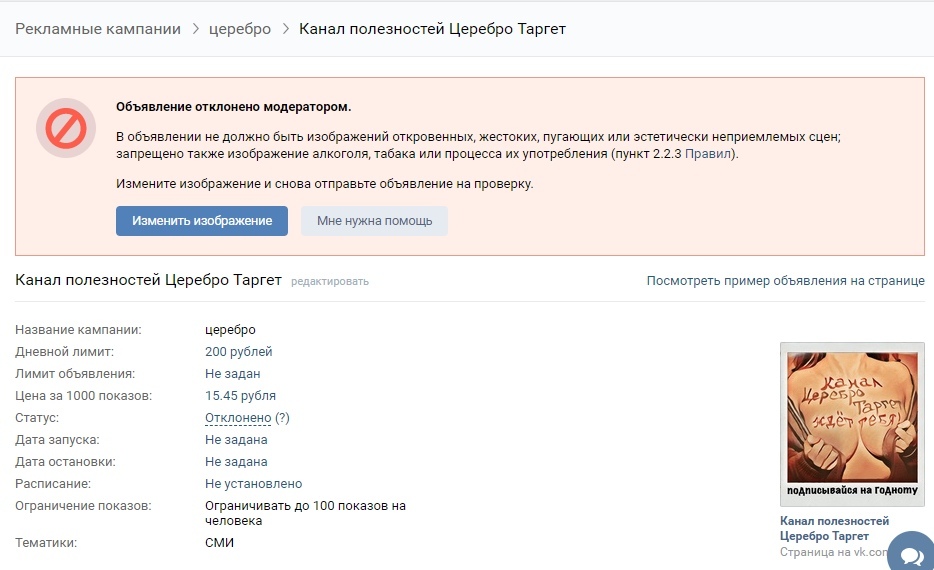Viewport: 934px width, 570px height.
Task: Click the Мне нужна помощь button
Action: [374, 221]
